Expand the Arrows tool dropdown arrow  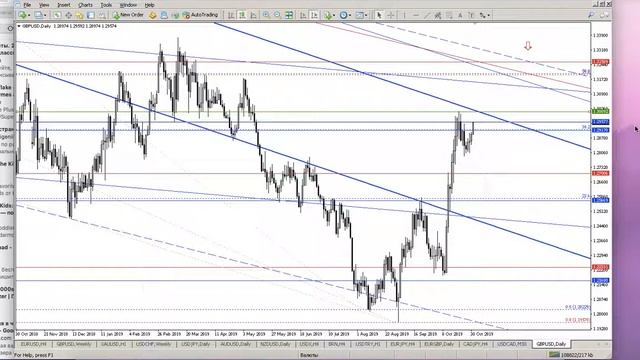coord(489,15)
